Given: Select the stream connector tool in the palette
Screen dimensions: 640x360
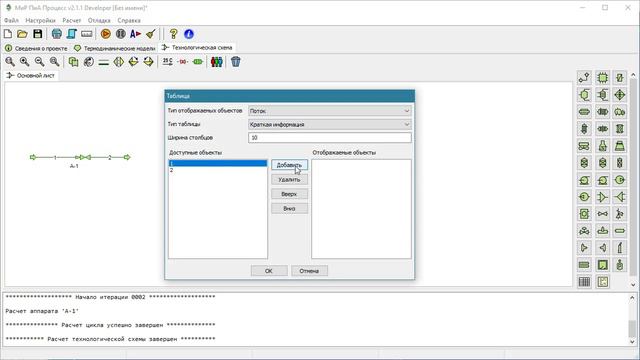Looking at the screenshot, I should click(x=584, y=78).
